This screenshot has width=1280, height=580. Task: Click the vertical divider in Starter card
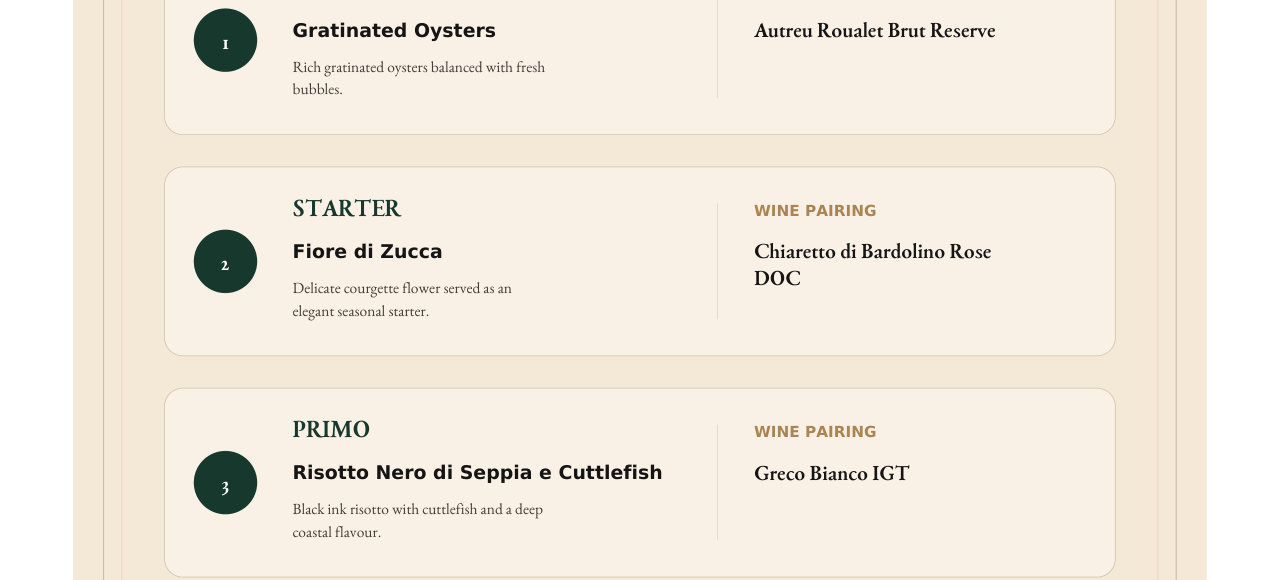click(717, 262)
